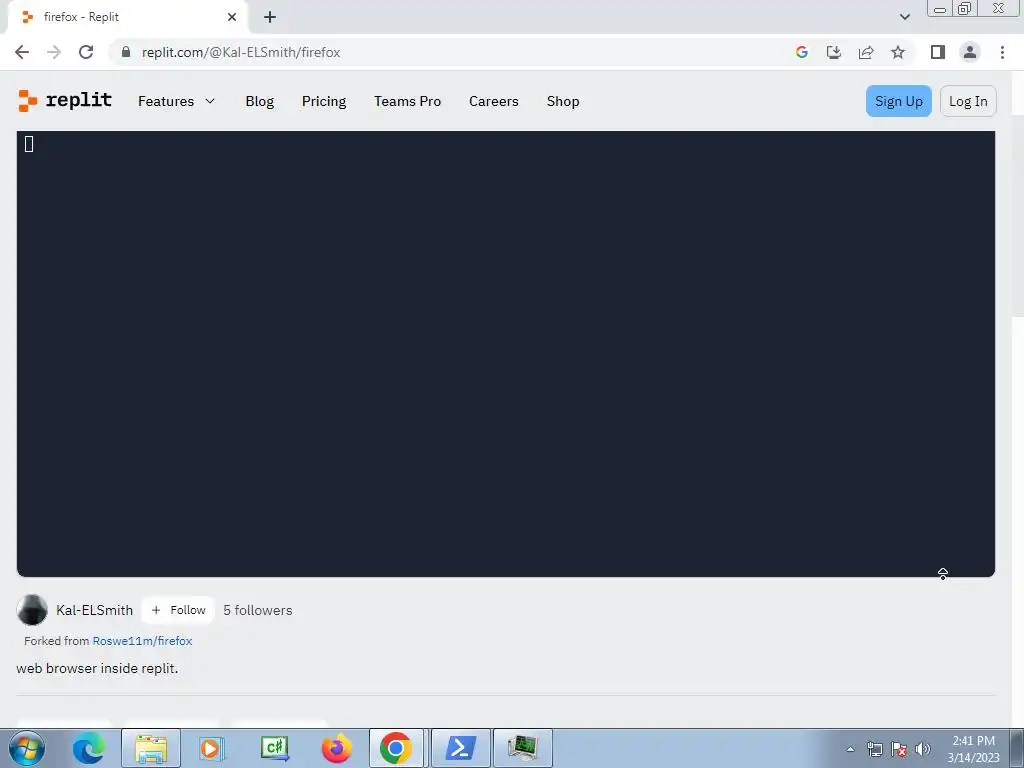Click the Sign Up button
The height and width of the screenshot is (768, 1024).
pyautogui.click(x=899, y=101)
